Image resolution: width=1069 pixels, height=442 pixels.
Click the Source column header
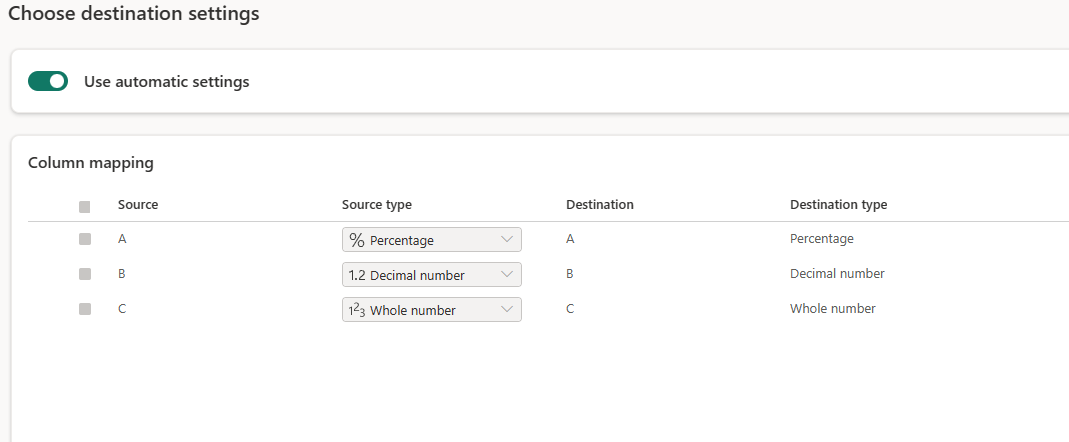click(x=138, y=205)
